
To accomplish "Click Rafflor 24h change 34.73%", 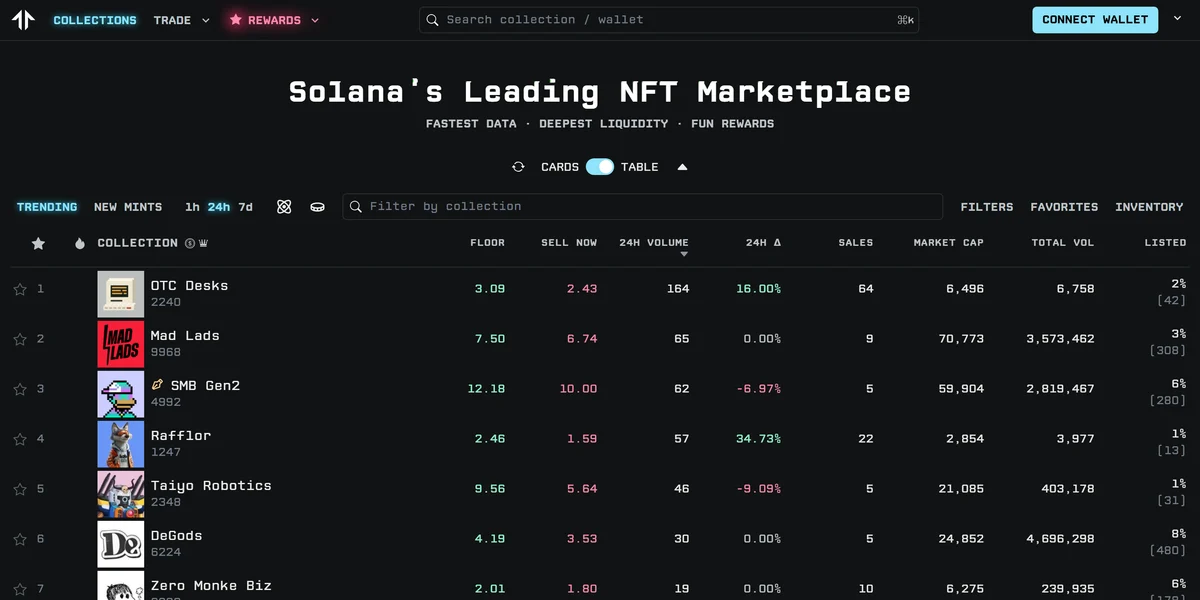I will click(x=757, y=439).
